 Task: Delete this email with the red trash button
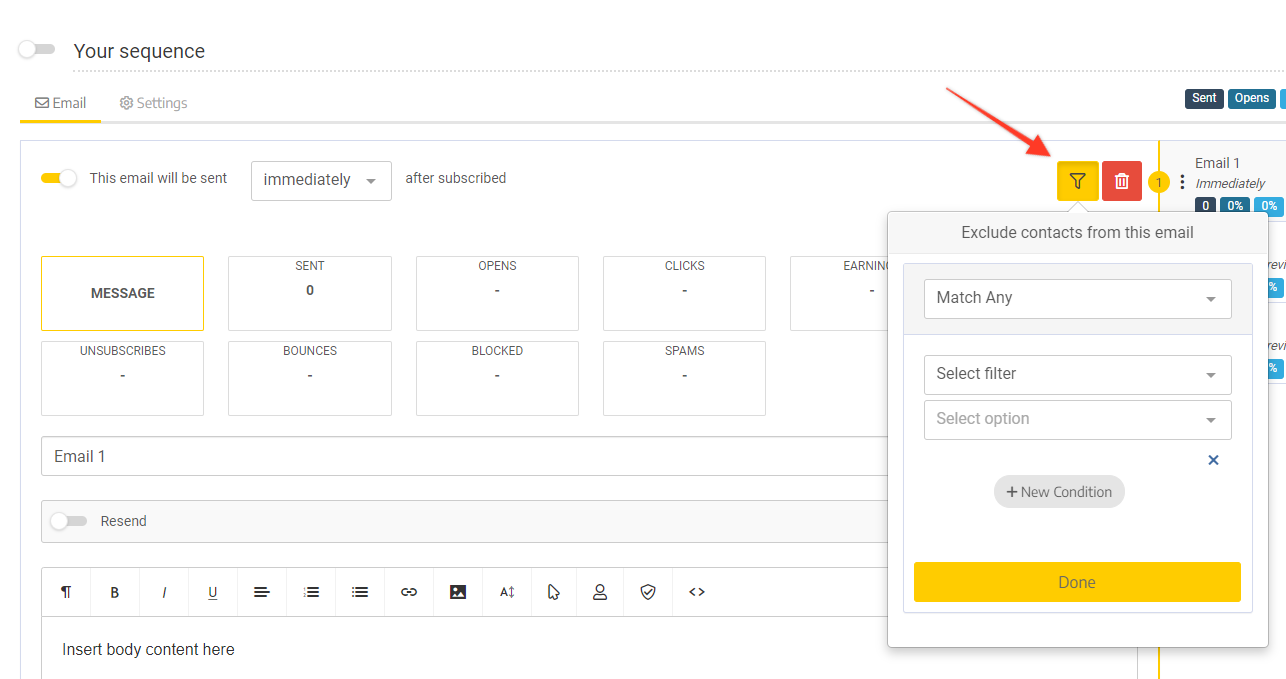click(1122, 181)
